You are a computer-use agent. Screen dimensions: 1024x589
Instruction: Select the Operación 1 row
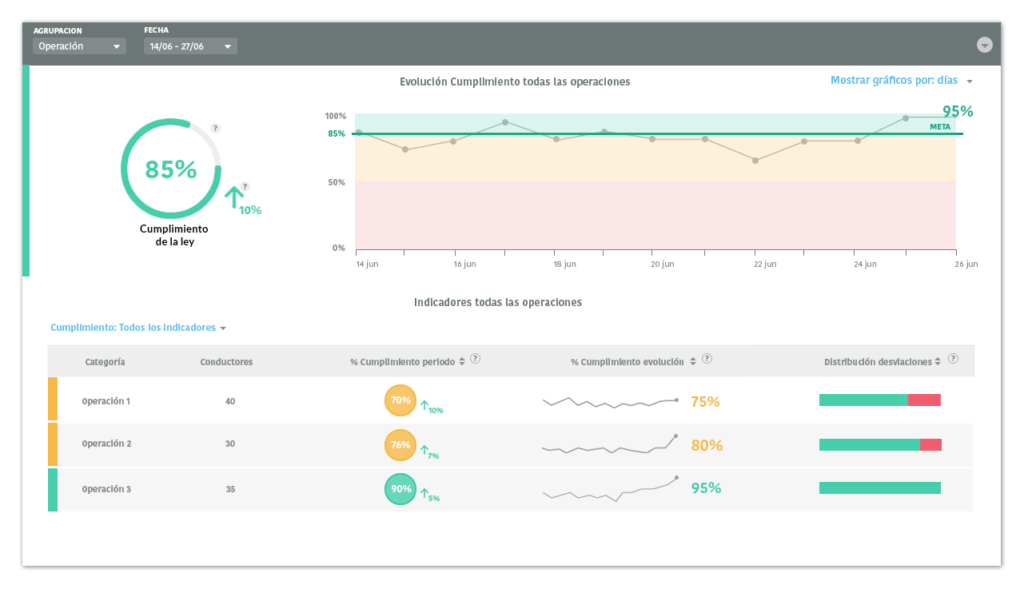click(x=106, y=401)
